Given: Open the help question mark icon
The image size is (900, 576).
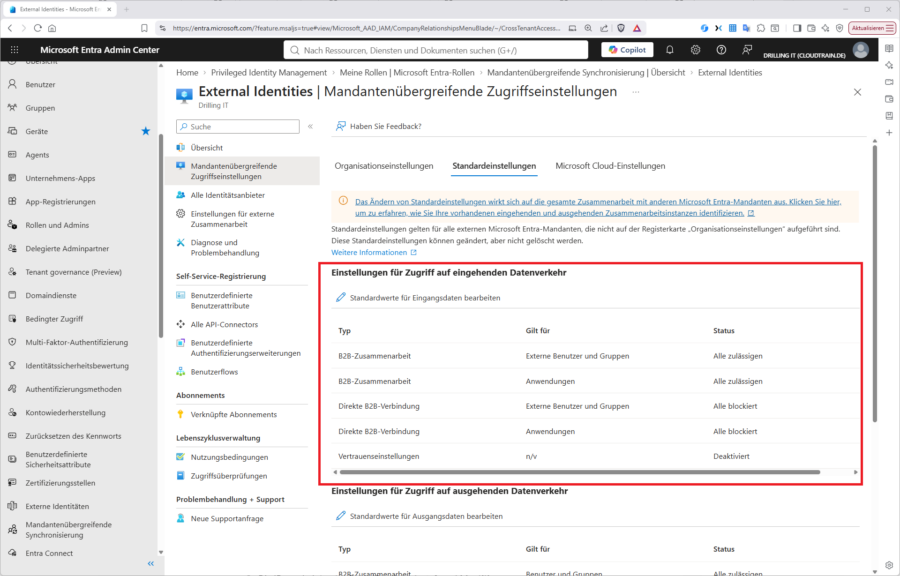Looking at the screenshot, I should click(x=721, y=50).
